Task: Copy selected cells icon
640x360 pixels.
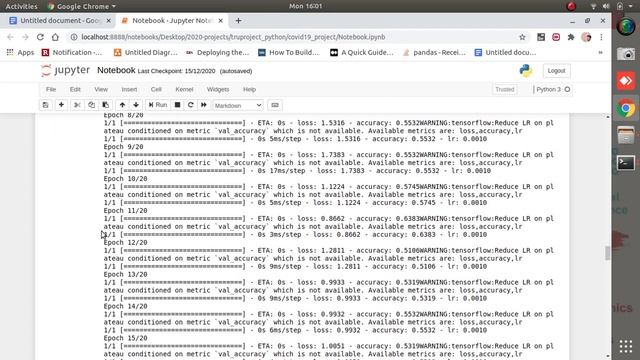Action: (91, 105)
